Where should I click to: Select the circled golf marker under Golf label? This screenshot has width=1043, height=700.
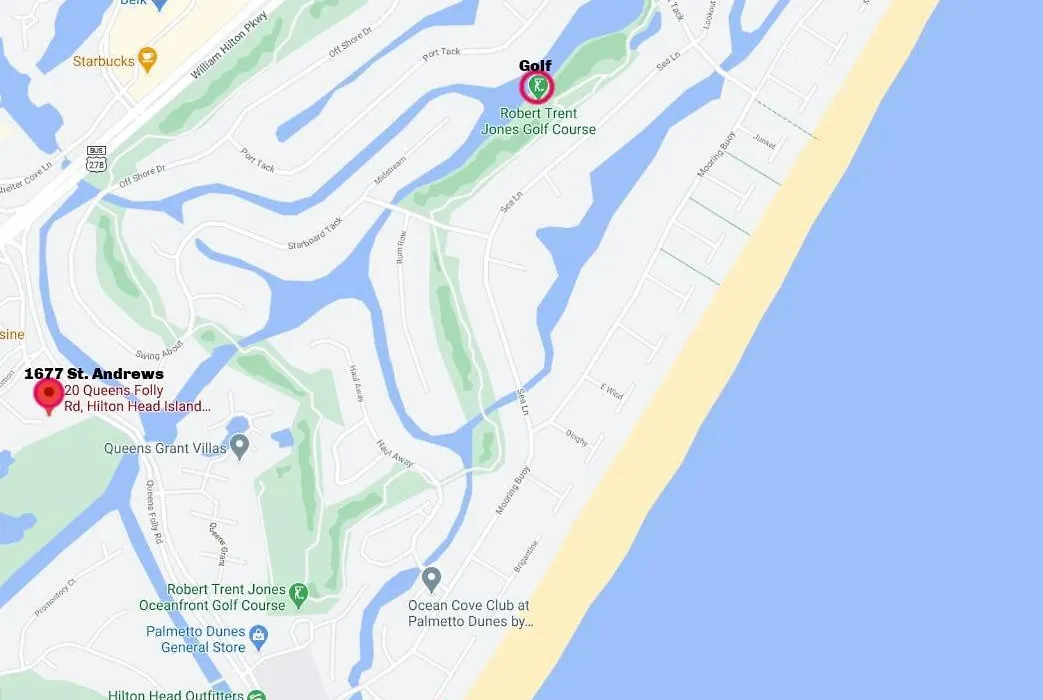[536, 87]
